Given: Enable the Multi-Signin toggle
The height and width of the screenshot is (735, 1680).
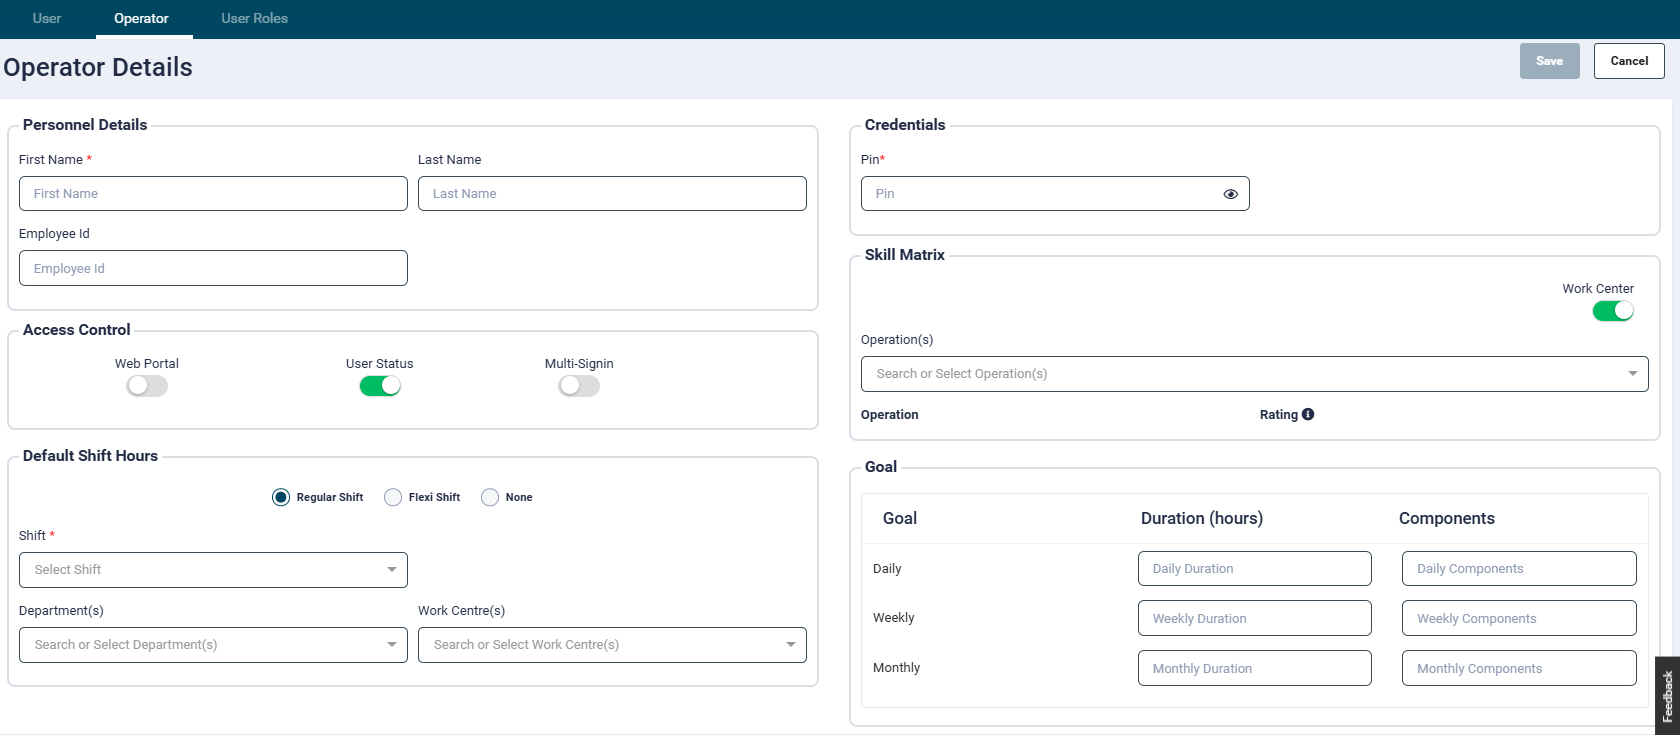Looking at the screenshot, I should pos(579,386).
